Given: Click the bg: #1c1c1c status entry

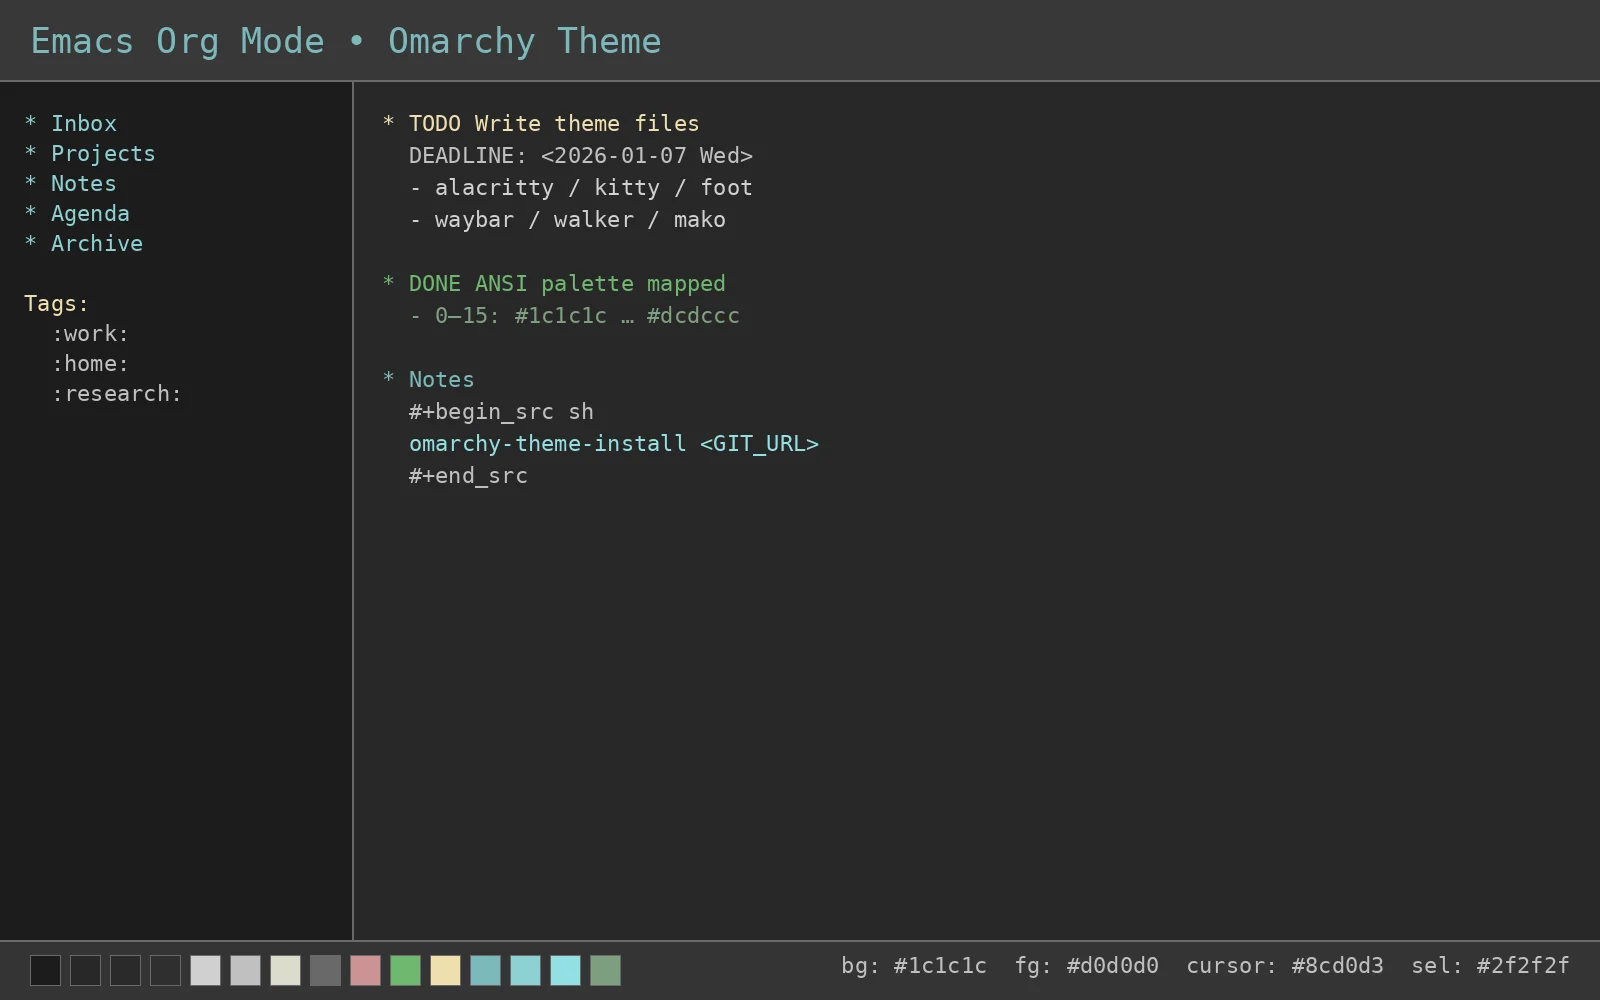Looking at the screenshot, I should (914, 965).
